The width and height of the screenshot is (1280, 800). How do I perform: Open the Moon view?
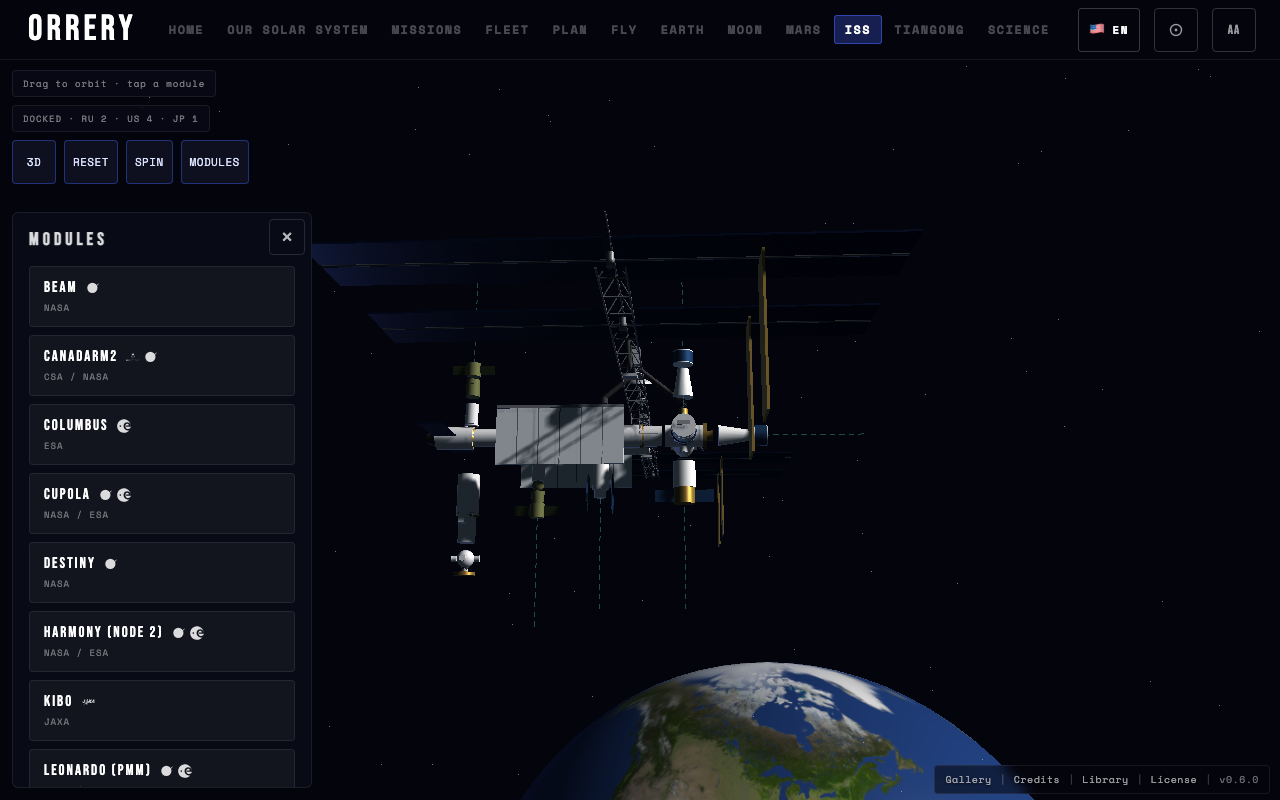pyautogui.click(x=745, y=30)
